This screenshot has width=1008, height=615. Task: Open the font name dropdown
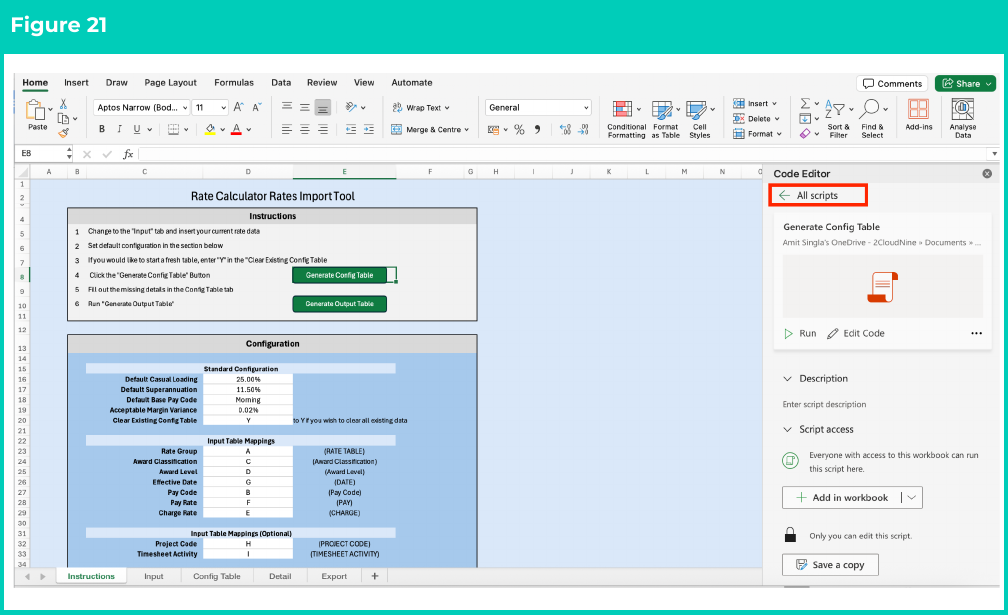184,108
